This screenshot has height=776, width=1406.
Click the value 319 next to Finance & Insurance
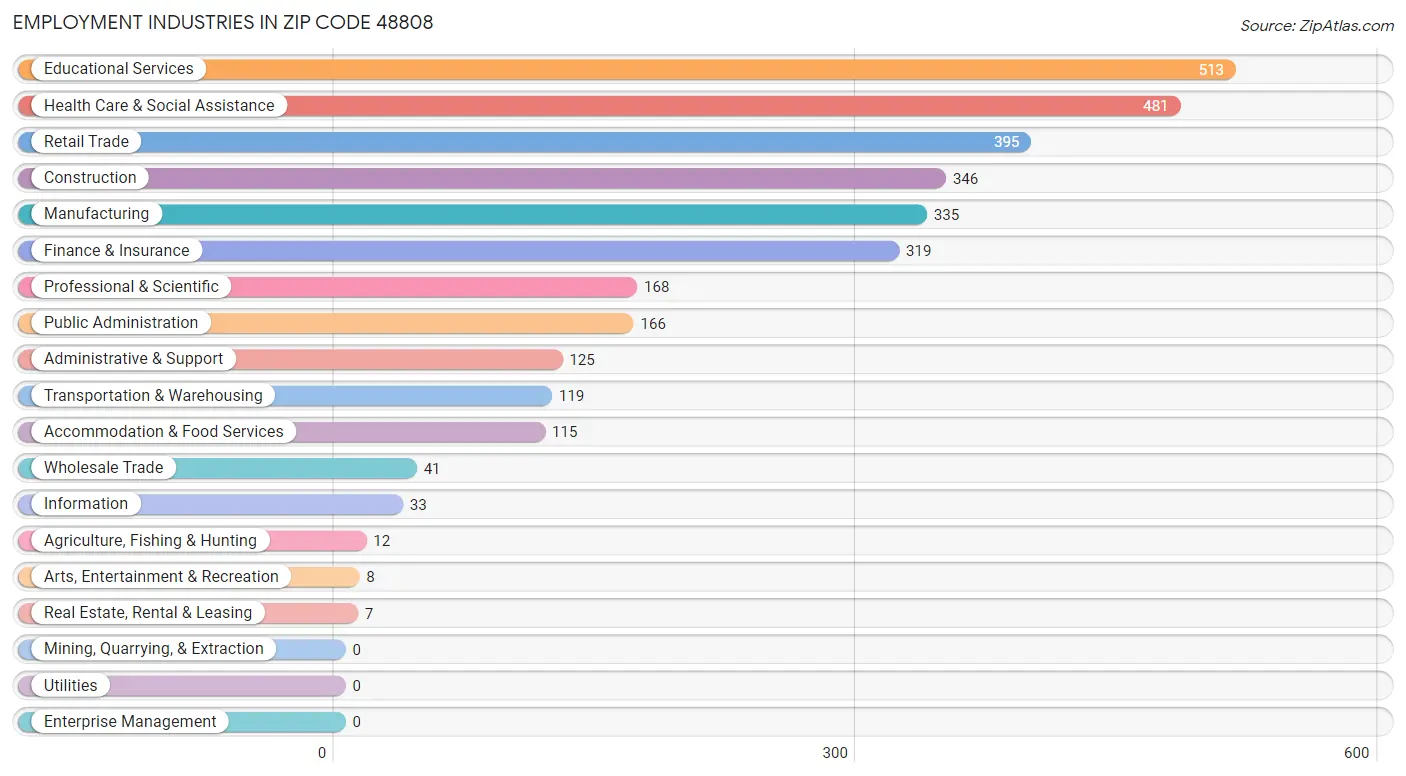[918, 251]
